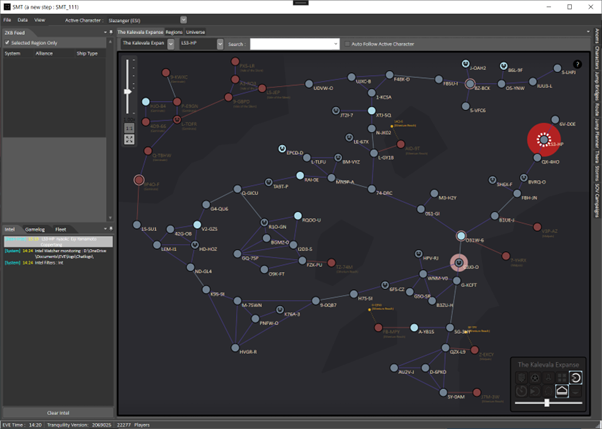This screenshot has height=429, width=602.
Task: Switch to the Gamelog tab
Action: click(x=35, y=228)
